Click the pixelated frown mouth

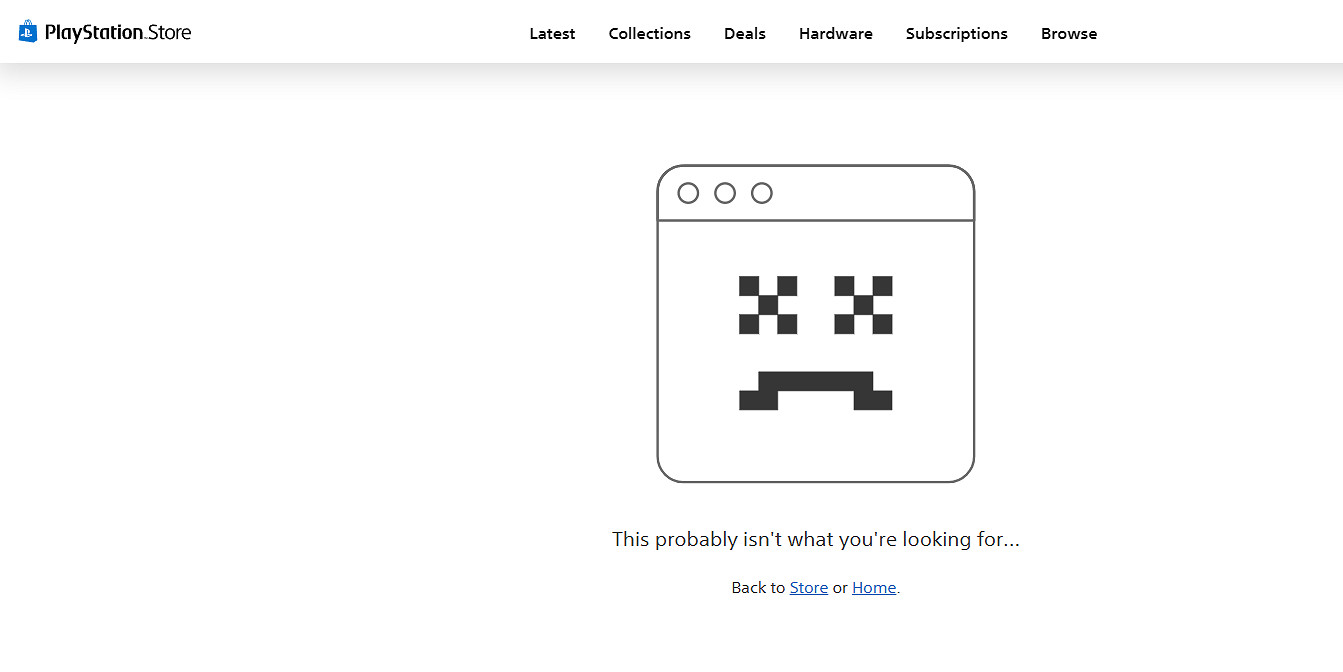point(815,389)
